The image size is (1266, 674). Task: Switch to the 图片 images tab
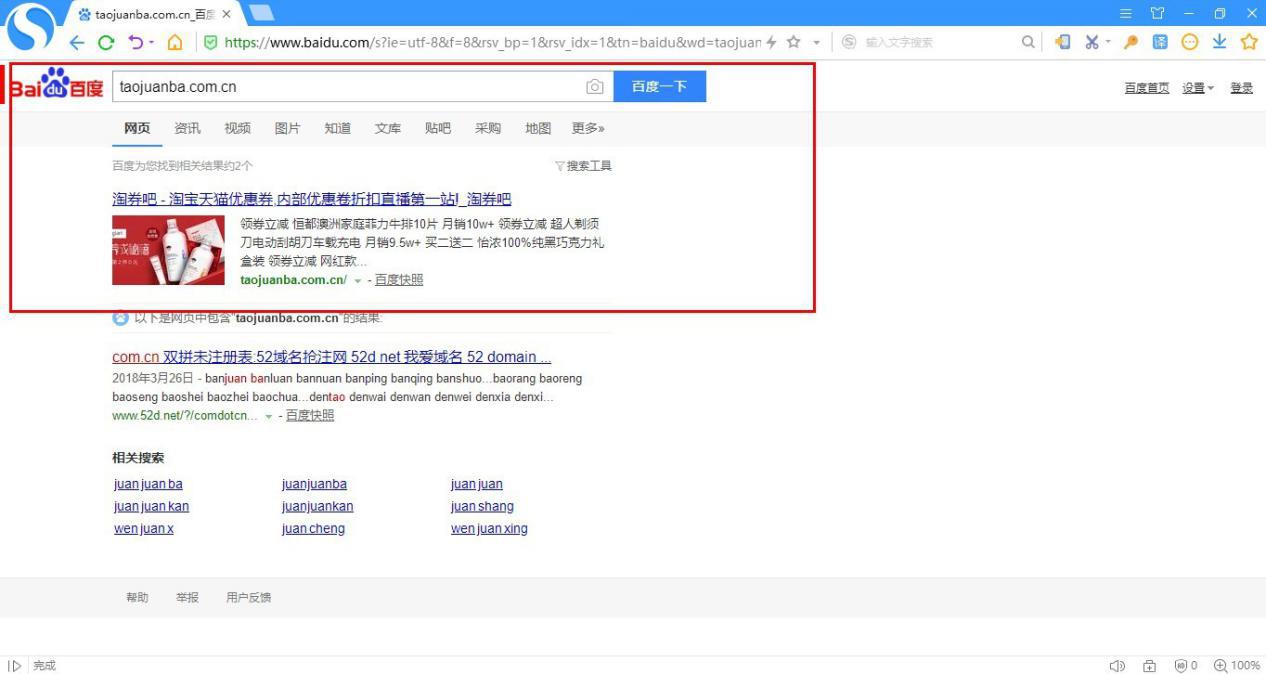coord(287,128)
